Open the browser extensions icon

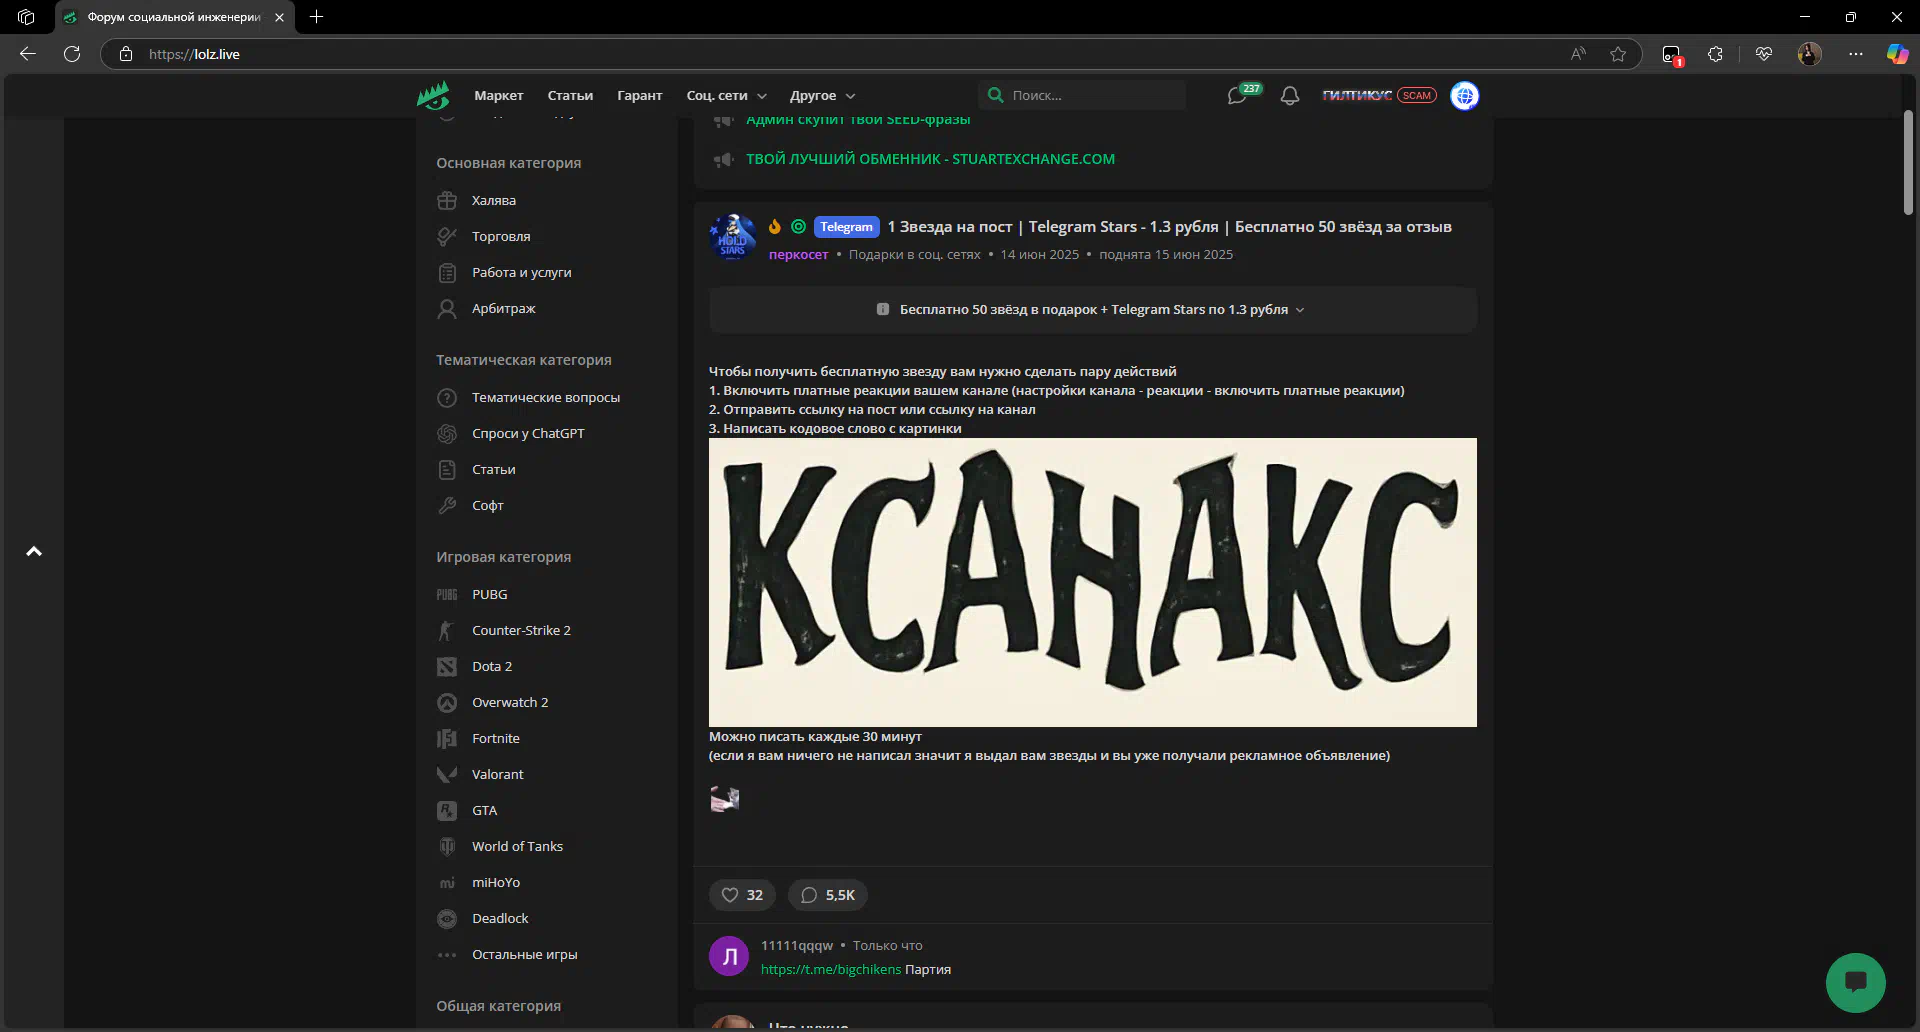point(1716,54)
